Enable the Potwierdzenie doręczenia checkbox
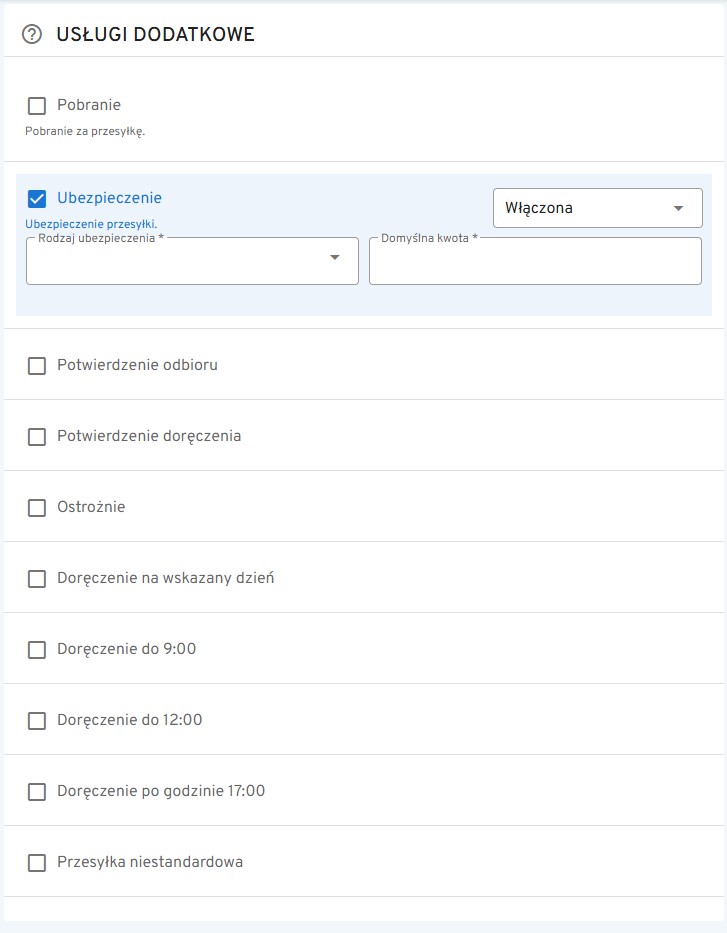The image size is (727, 933). tap(37, 437)
